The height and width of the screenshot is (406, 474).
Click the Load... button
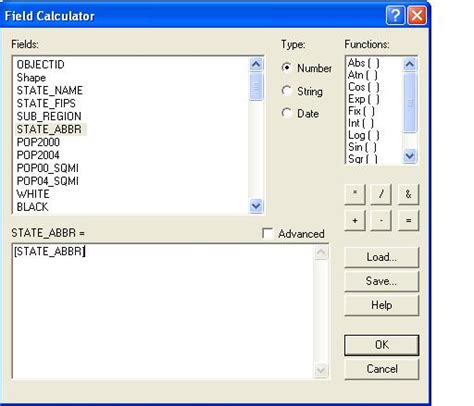tap(382, 257)
